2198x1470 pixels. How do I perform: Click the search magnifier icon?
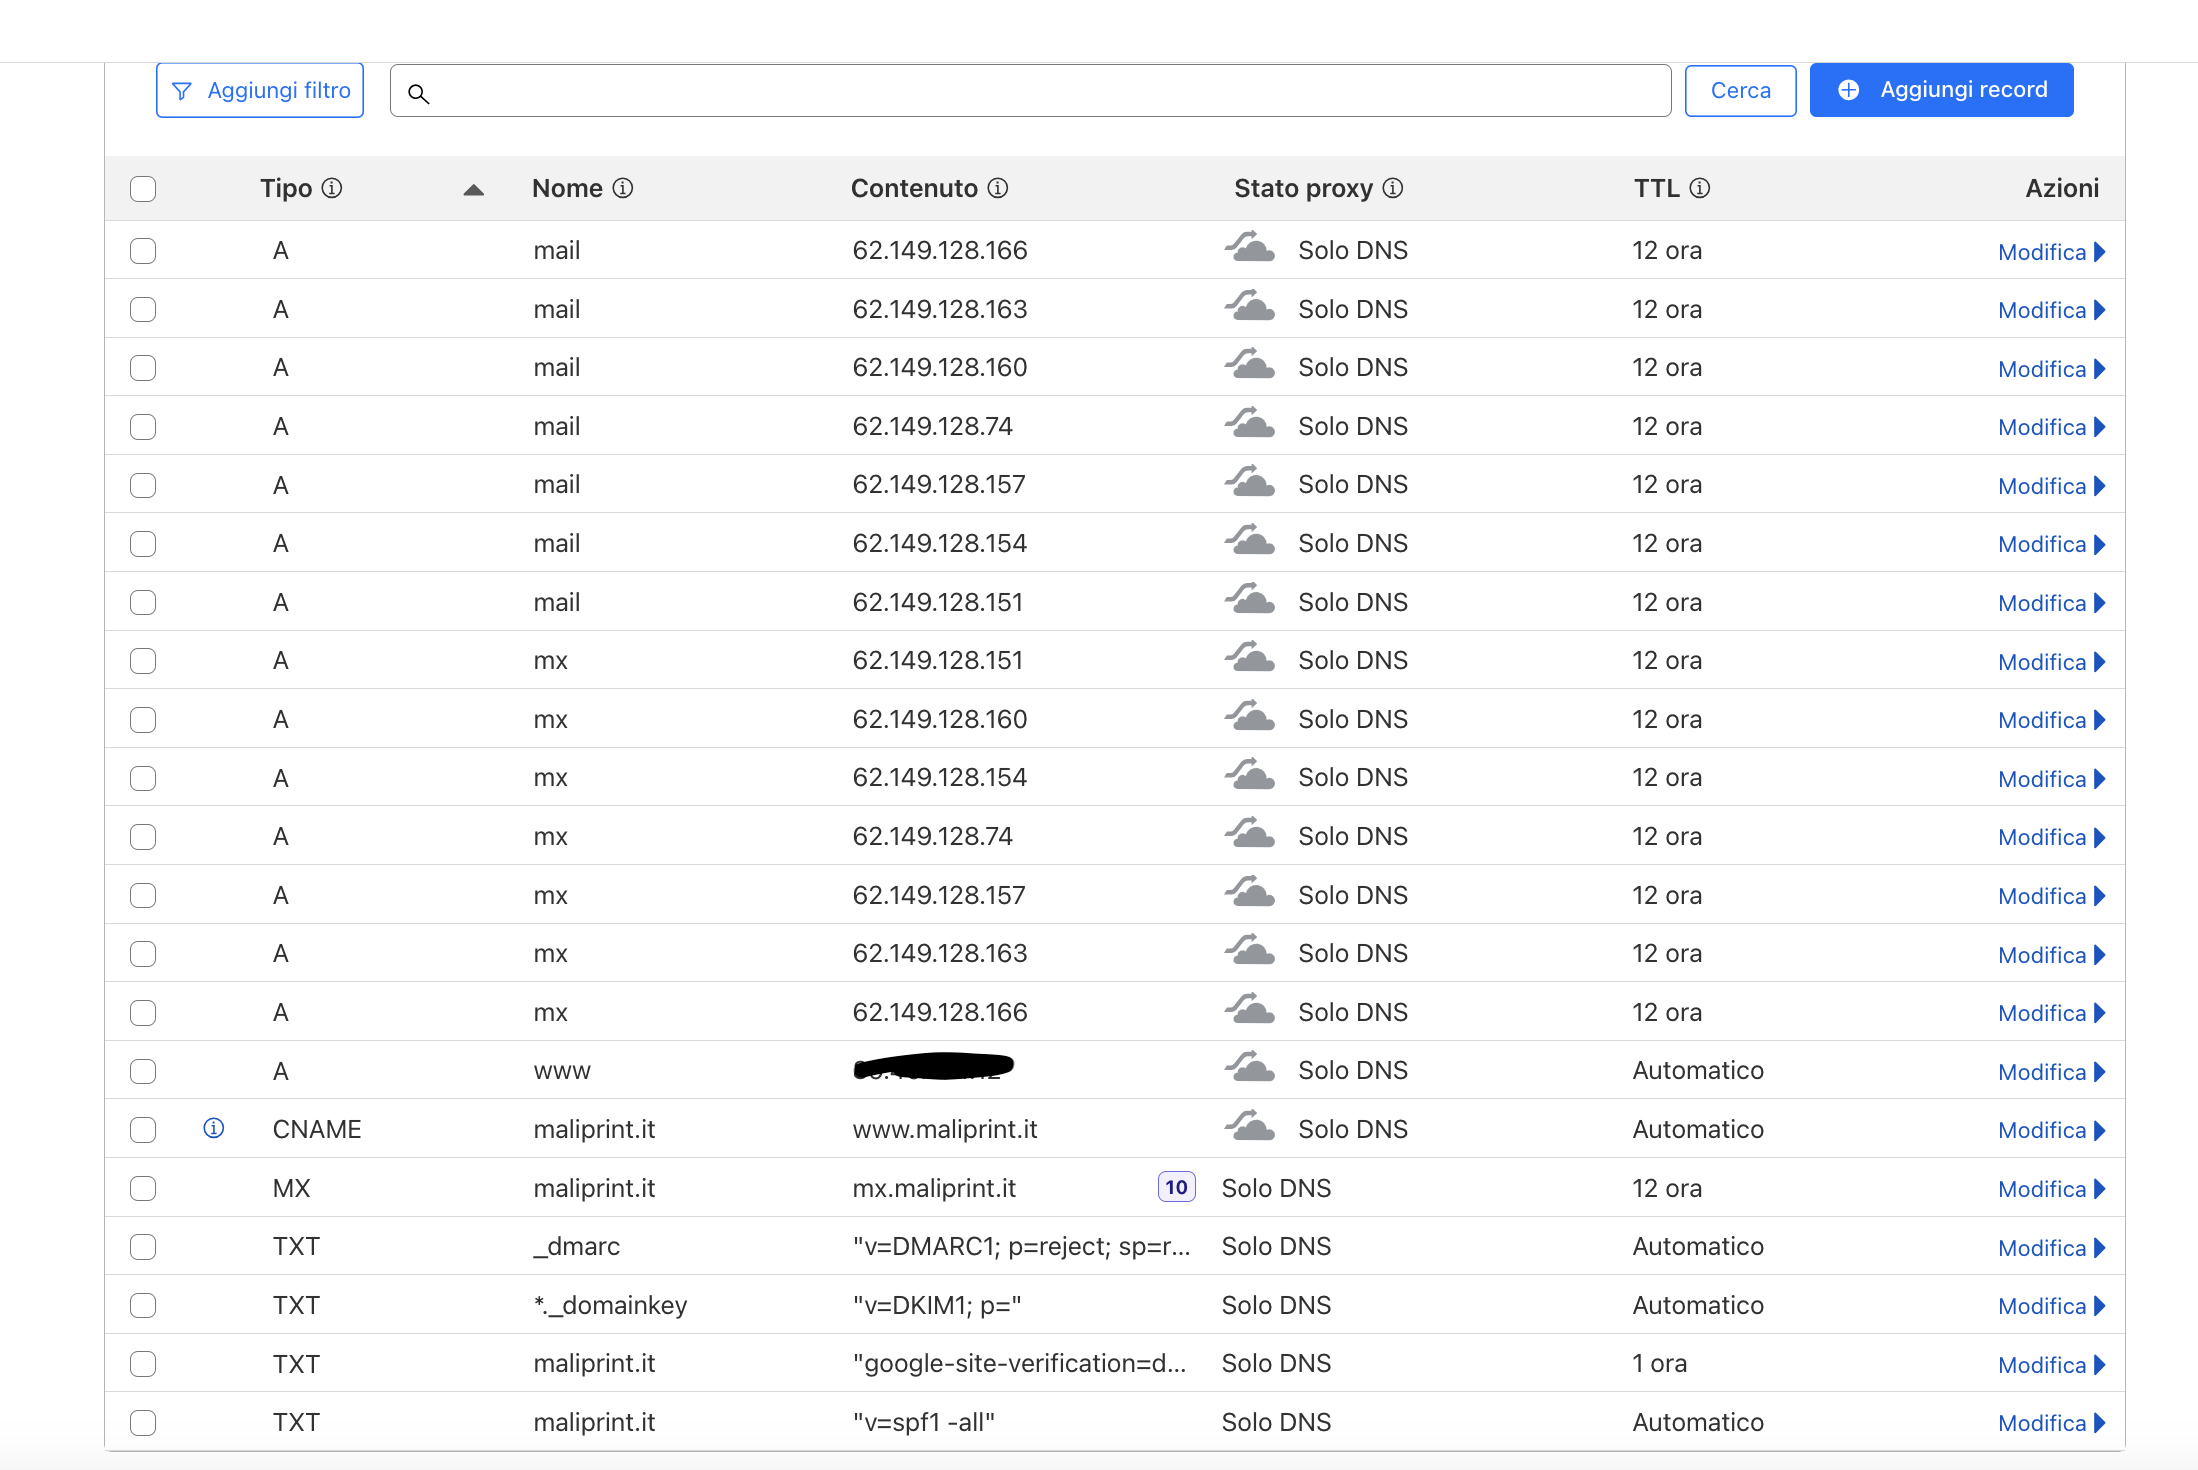pyautogui.click(x=419, y=94)
